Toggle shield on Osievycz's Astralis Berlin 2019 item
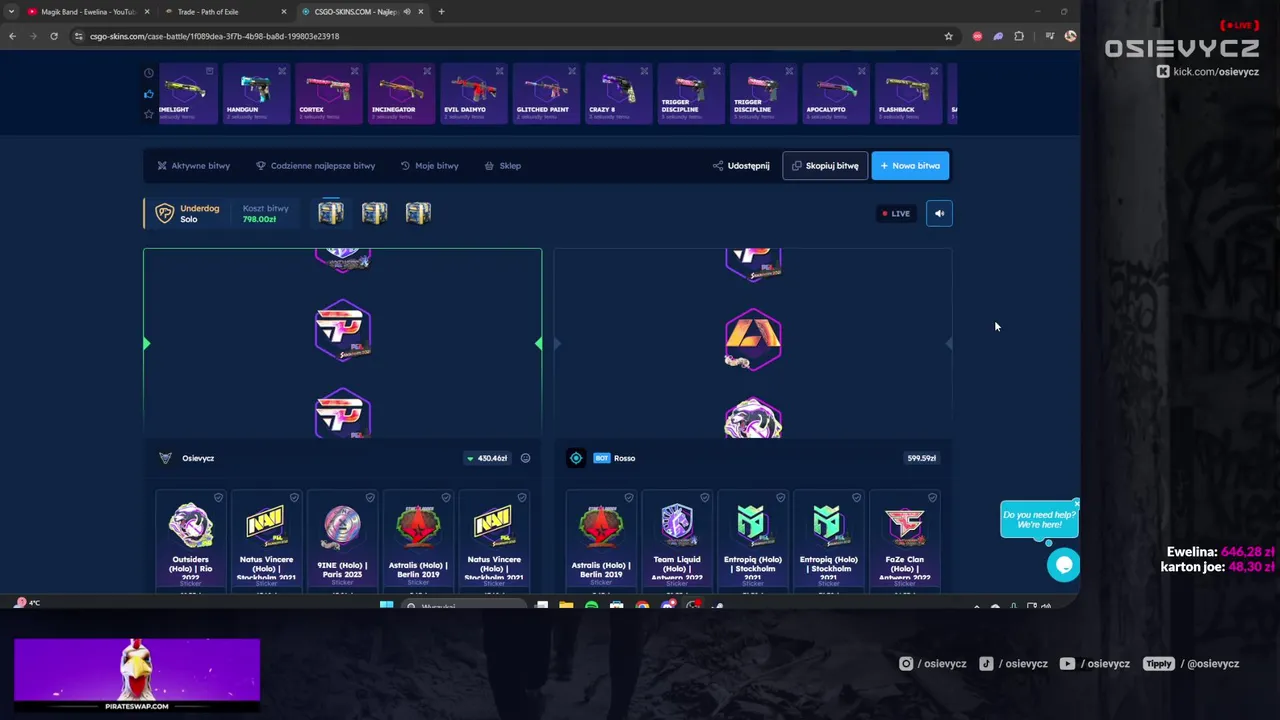This screenshot has height=720, width=1280. tap(446, 497)
